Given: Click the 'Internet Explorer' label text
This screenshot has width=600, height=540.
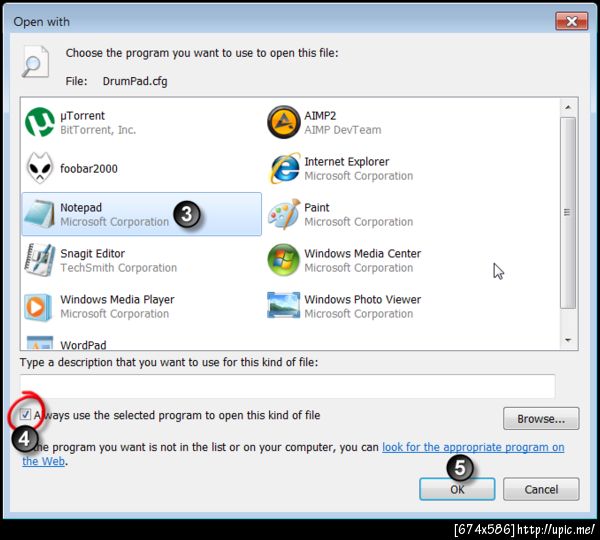Looking at the screenshot, I should [347, 162].
